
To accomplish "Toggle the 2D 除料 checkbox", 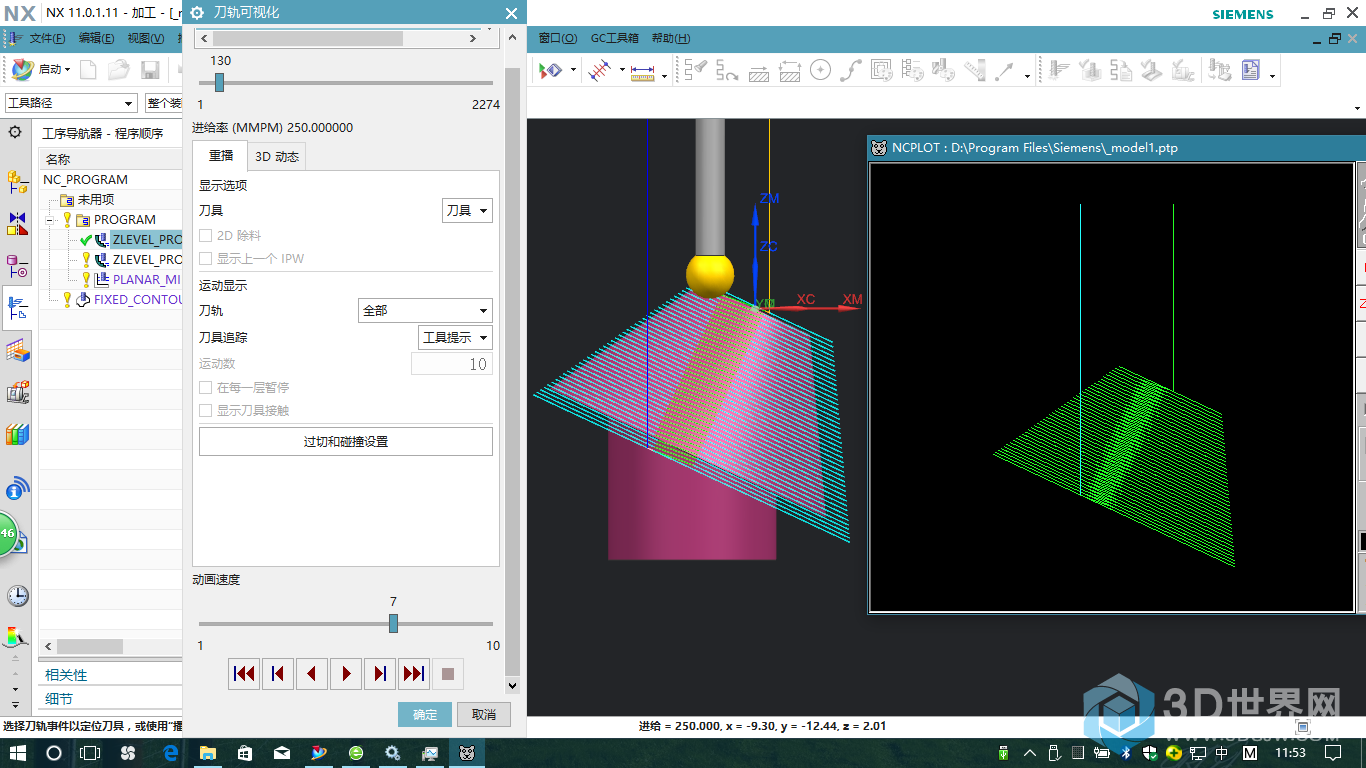I will [206, 235].
